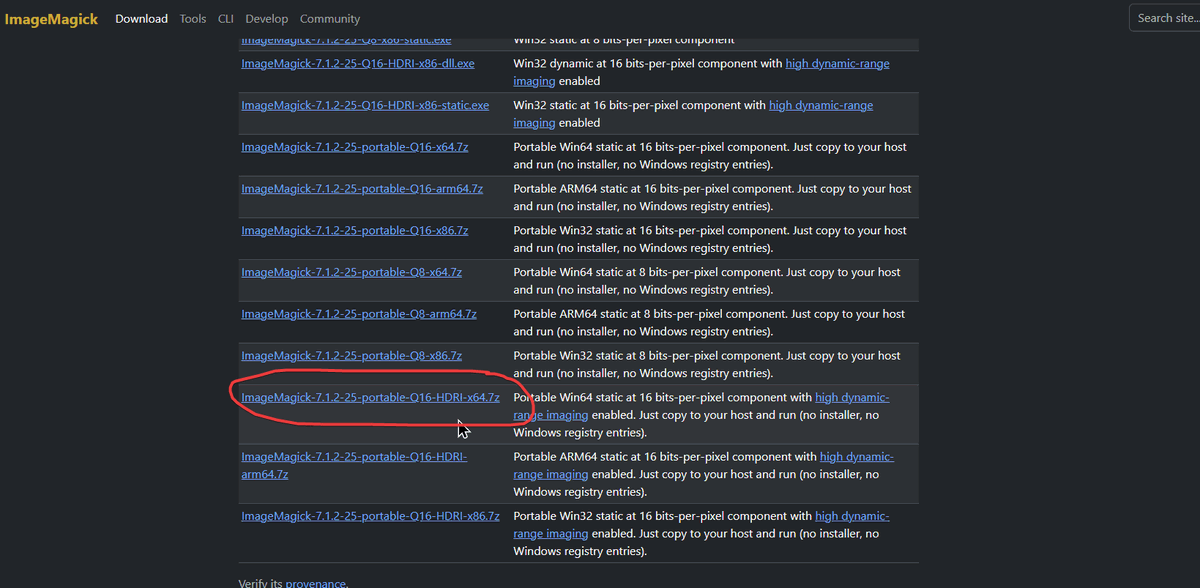Open the Download menu item

coord(141,19)
